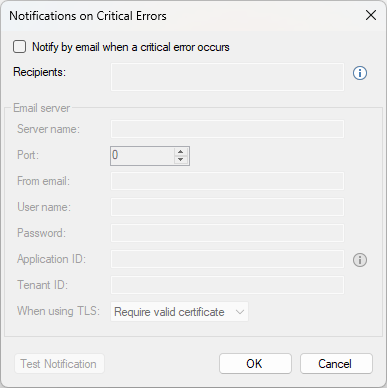Click the Password input field
387x388 pixels.
(x=227, y=233)
